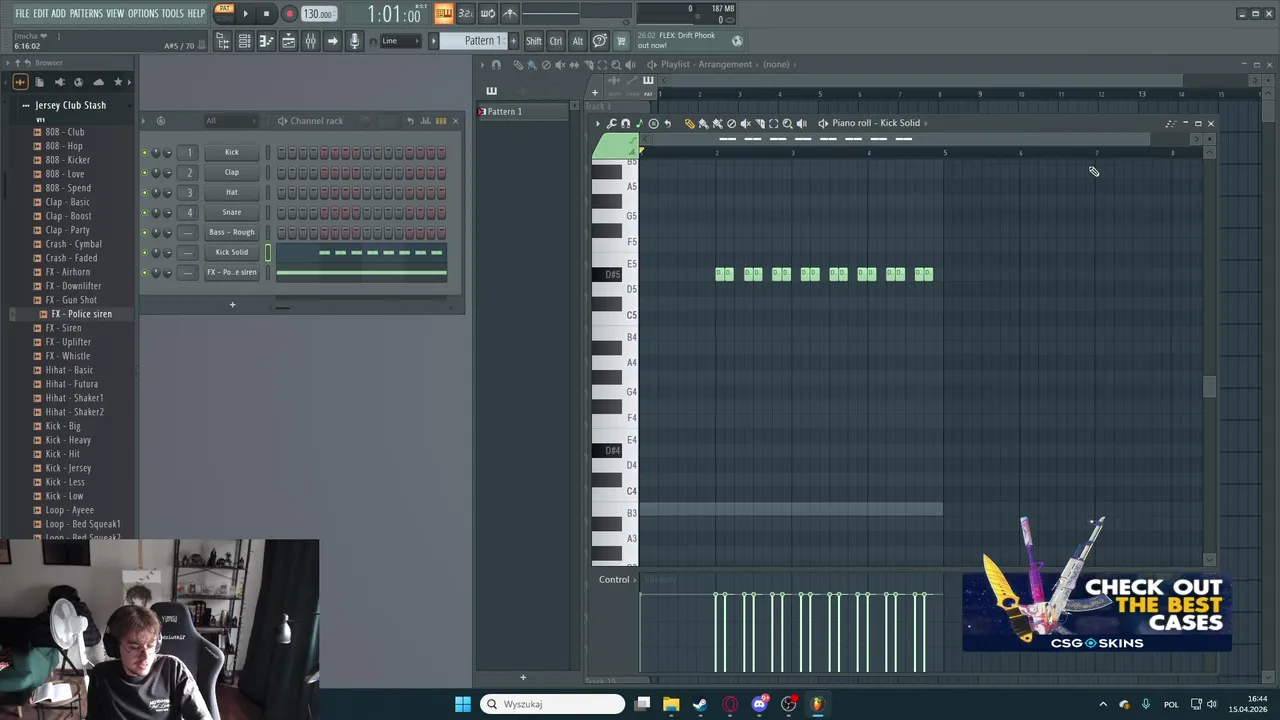This screenshot has height=720, width=1280.
Task: Mute the Snare channel via green LED
Action: pyautogui.click(x=144, y=212)
